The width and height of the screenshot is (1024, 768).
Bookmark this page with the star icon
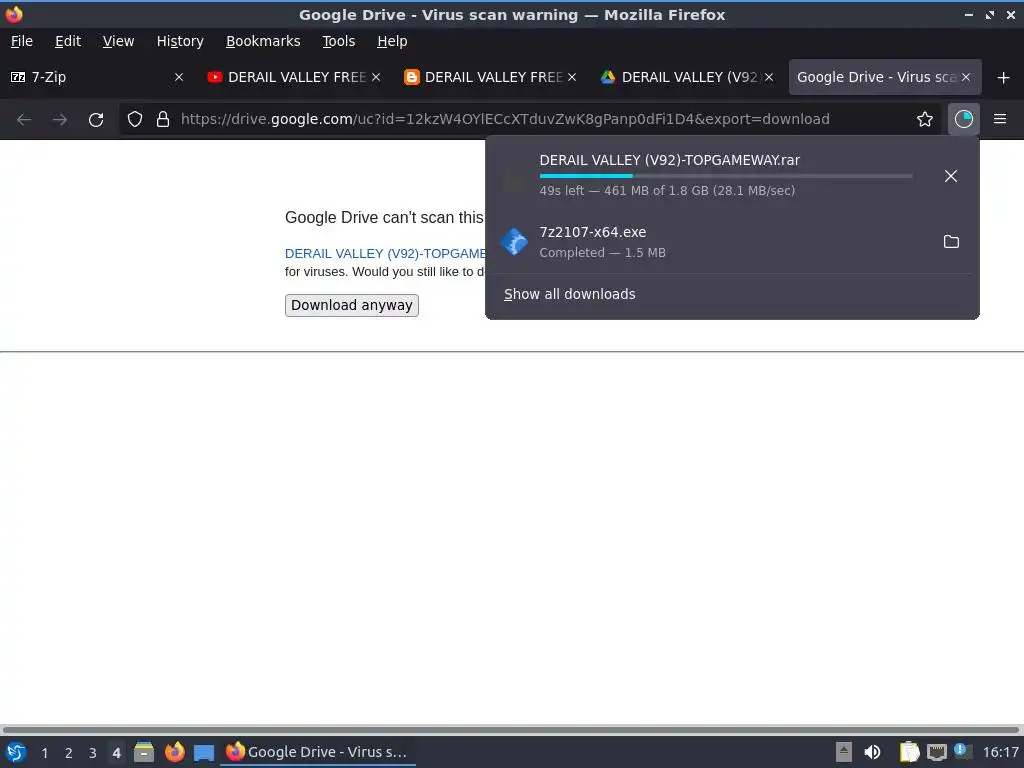(x=925, y=119)
